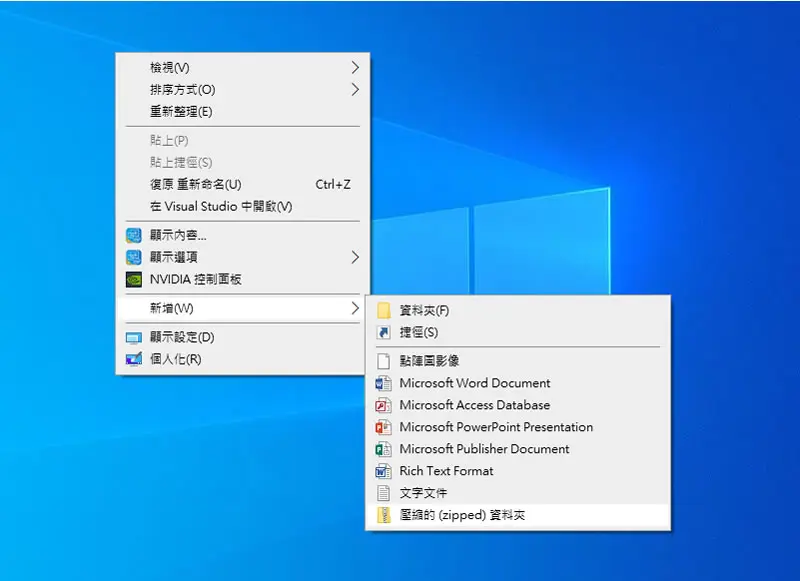Select 在 Visual Studio 中開啟(V)
This screenshot has width=800, height=581.
[x=243, y=206]
